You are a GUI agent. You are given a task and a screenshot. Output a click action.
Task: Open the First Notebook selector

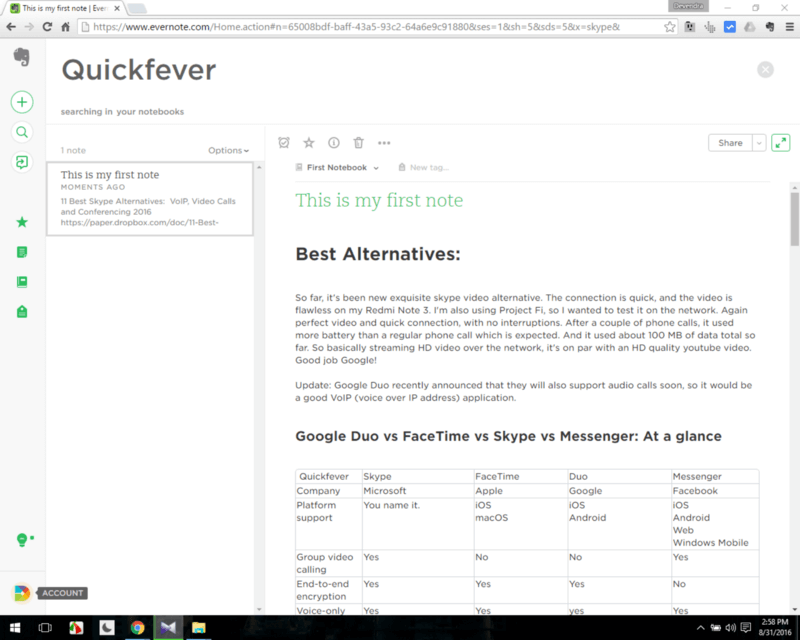point(337,169)
